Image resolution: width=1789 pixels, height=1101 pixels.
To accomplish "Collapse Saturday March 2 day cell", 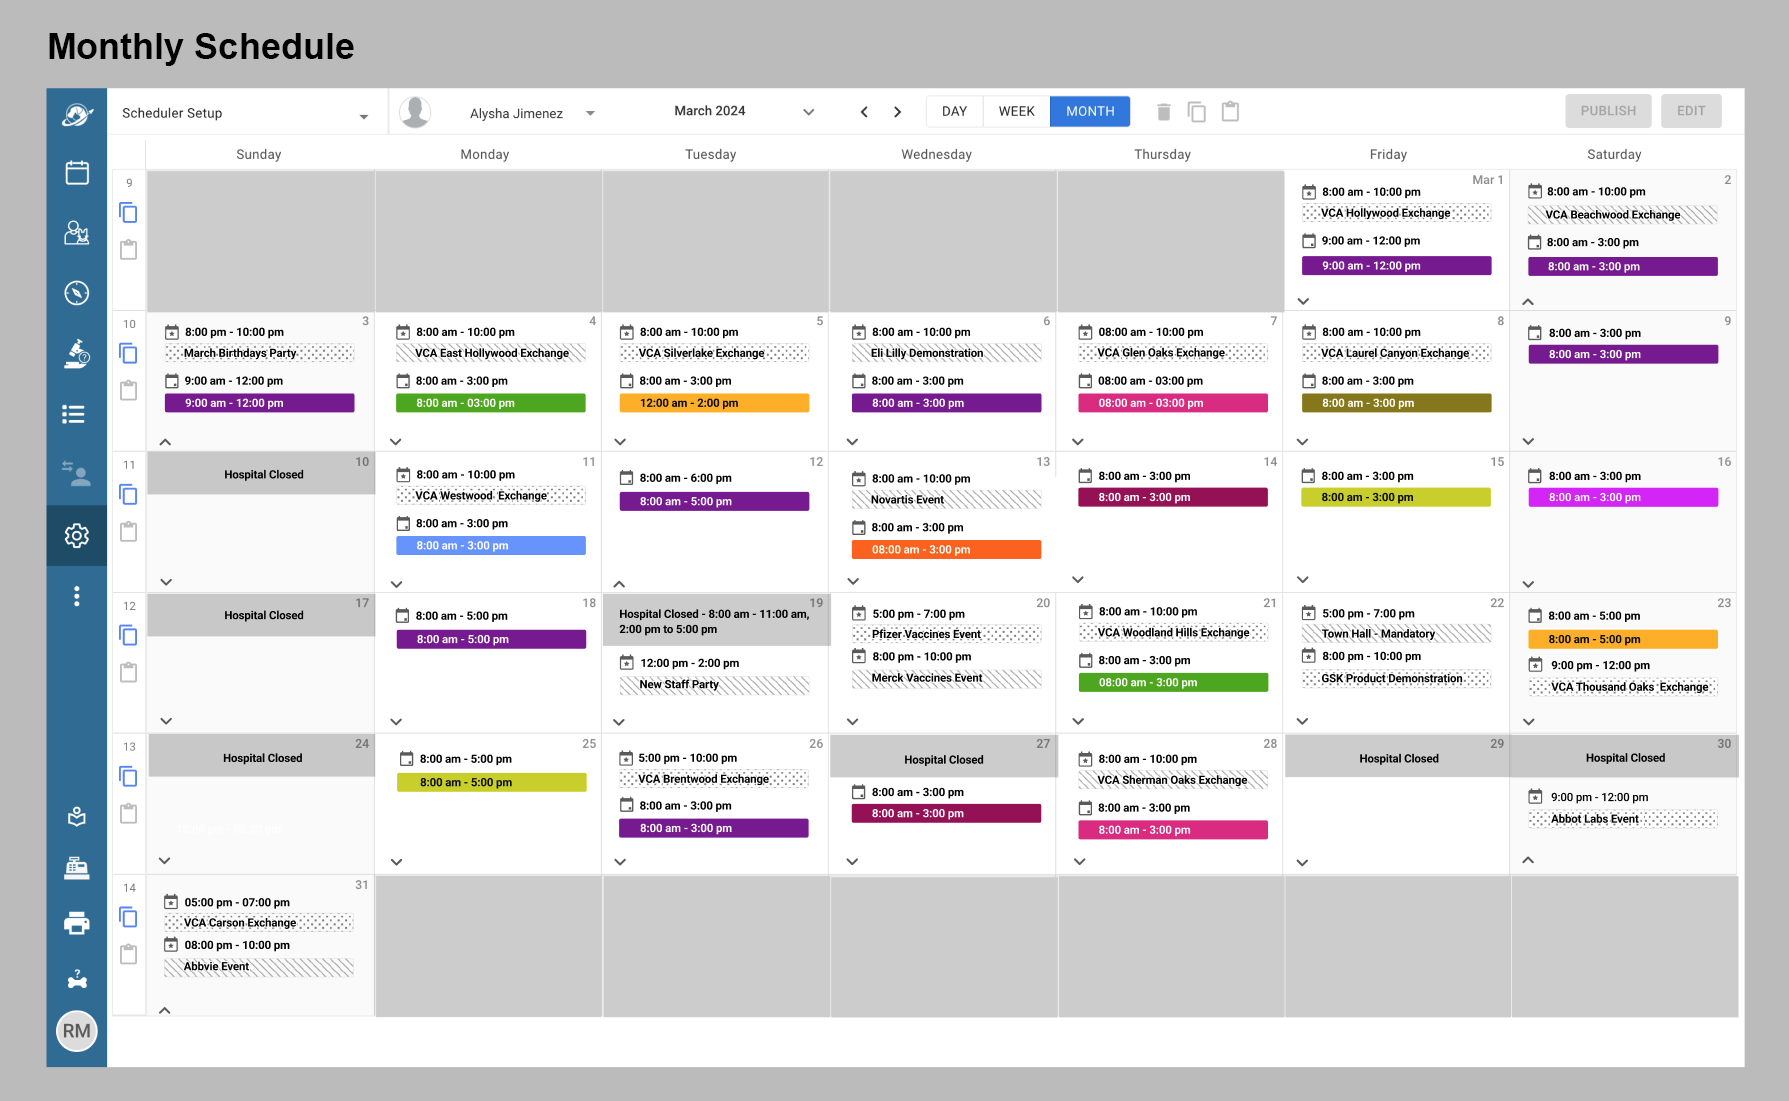I will tap(1528, 301).
